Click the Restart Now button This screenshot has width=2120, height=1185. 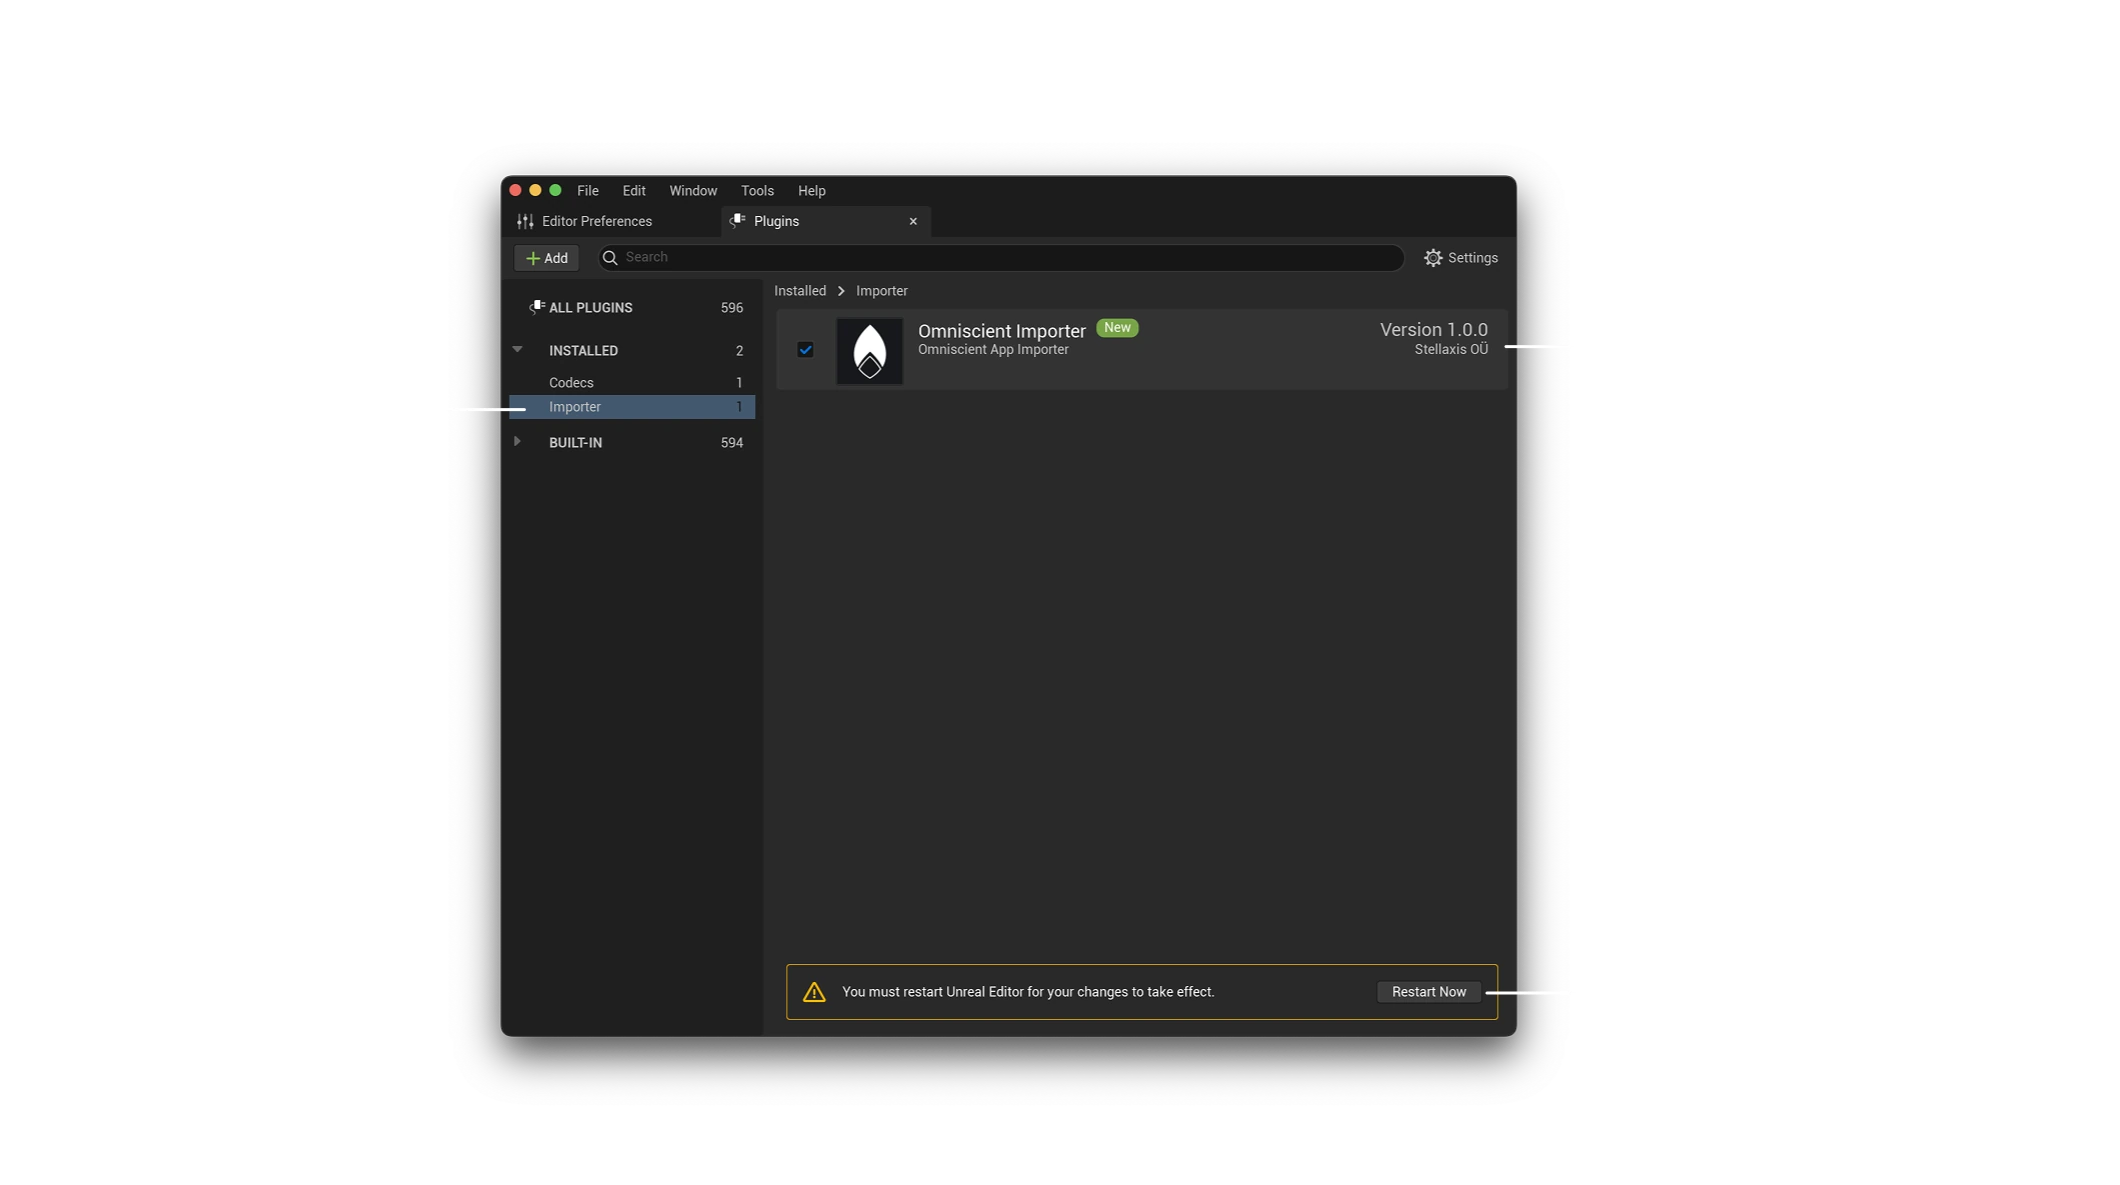[1429, 992]
